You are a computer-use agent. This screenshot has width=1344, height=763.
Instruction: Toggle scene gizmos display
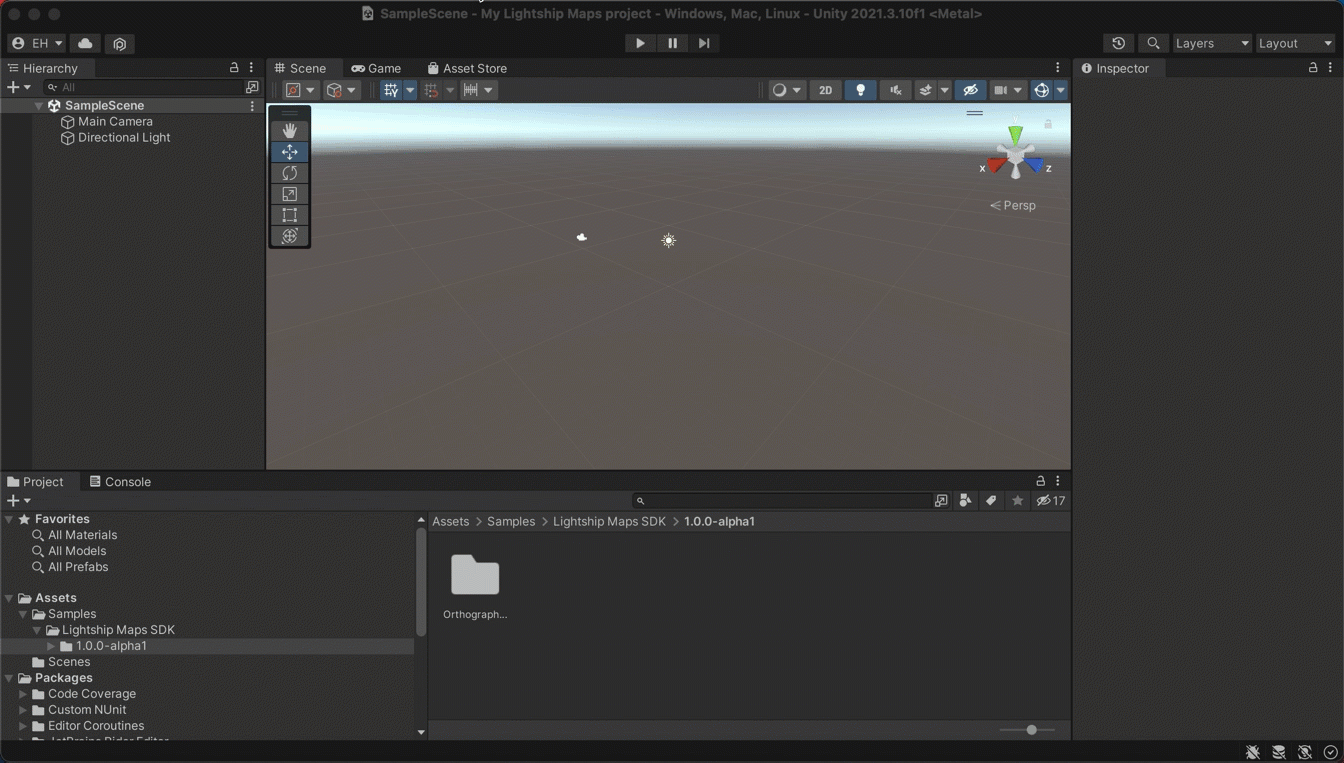(1041, 90)
